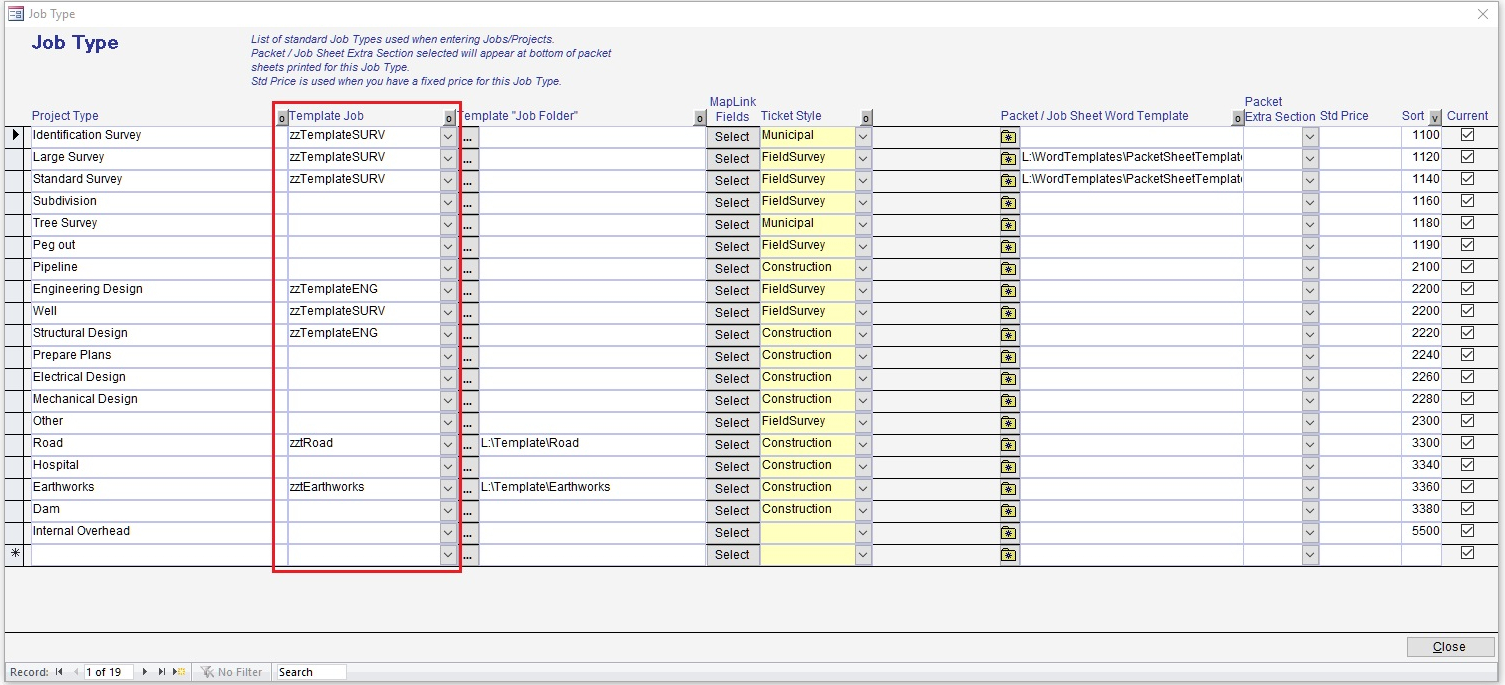Select the row selector for Hospital record

(17, 466)
